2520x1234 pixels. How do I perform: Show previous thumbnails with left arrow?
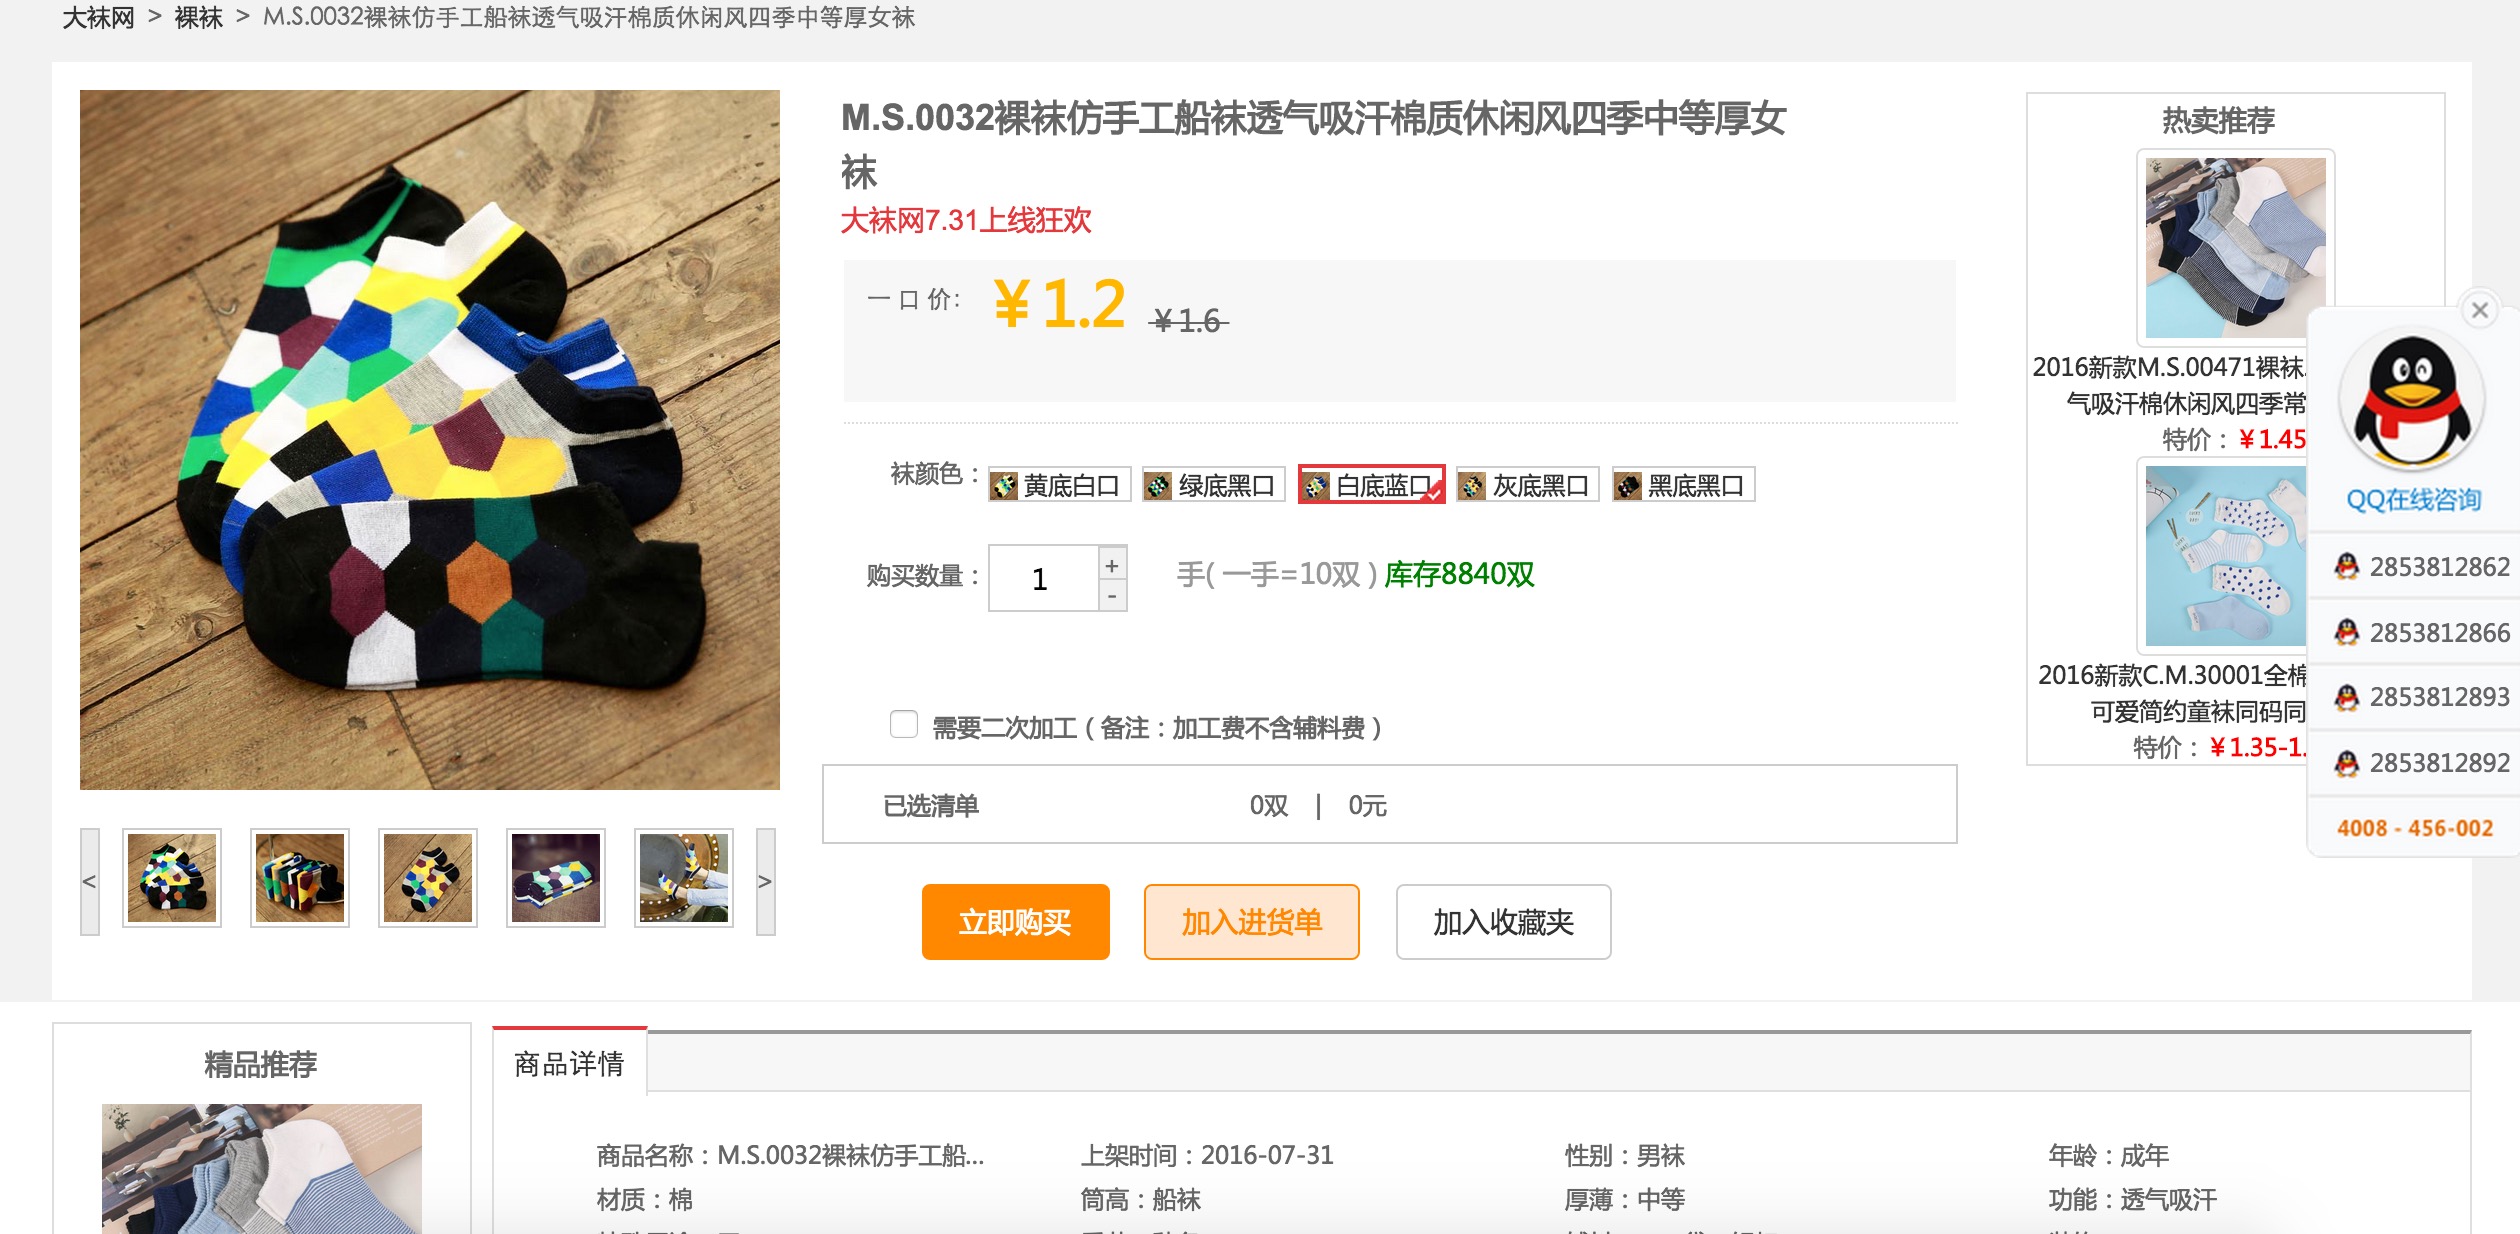(90, 881)
